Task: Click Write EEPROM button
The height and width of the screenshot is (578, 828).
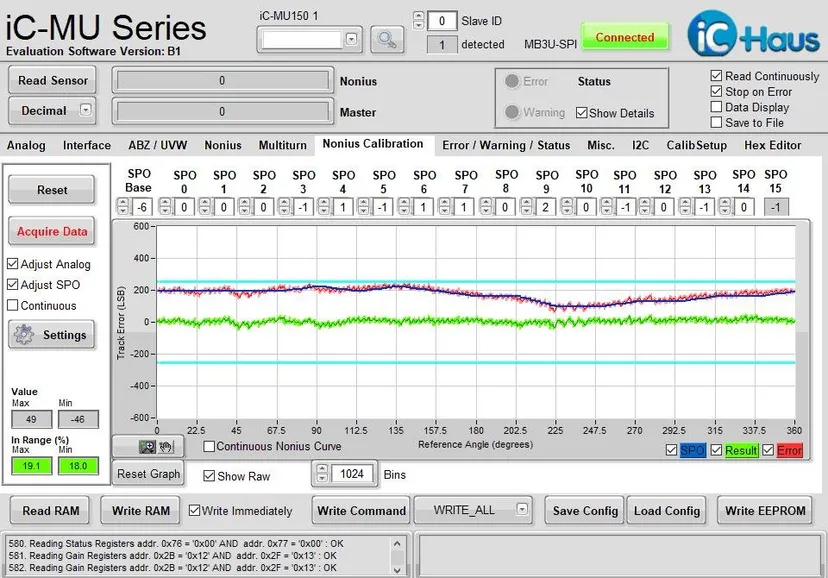Action: (x=765, y=510)
